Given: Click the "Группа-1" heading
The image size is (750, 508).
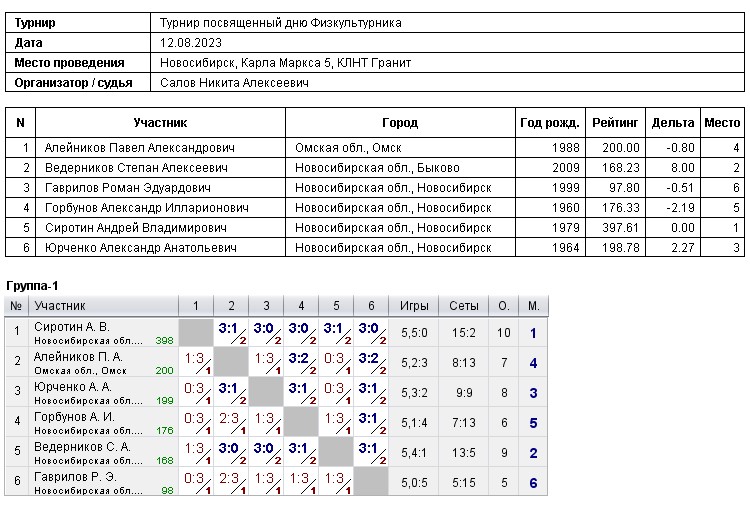Looking at the screenshot, I should click(32, 286).
